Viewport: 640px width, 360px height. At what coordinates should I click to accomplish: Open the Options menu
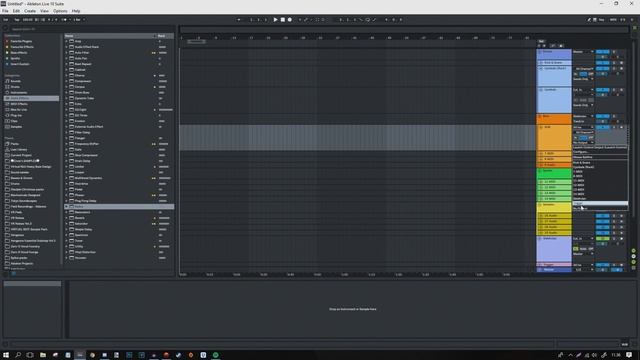[60, 11]
